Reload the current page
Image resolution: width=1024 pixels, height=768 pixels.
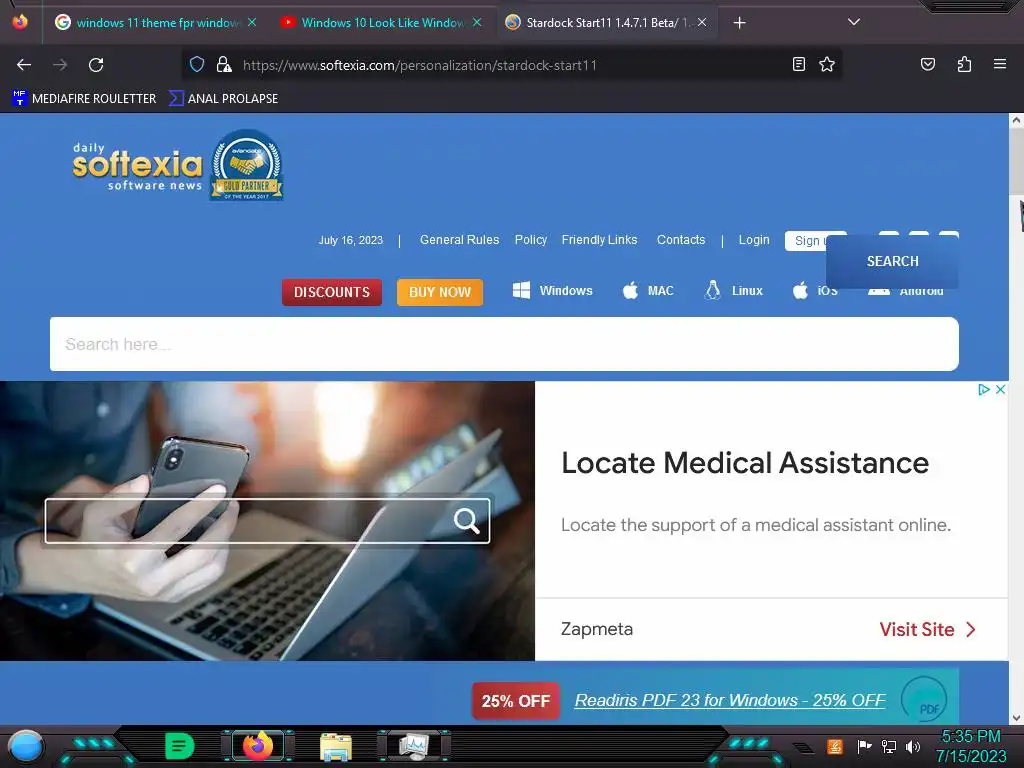[96, 65]
